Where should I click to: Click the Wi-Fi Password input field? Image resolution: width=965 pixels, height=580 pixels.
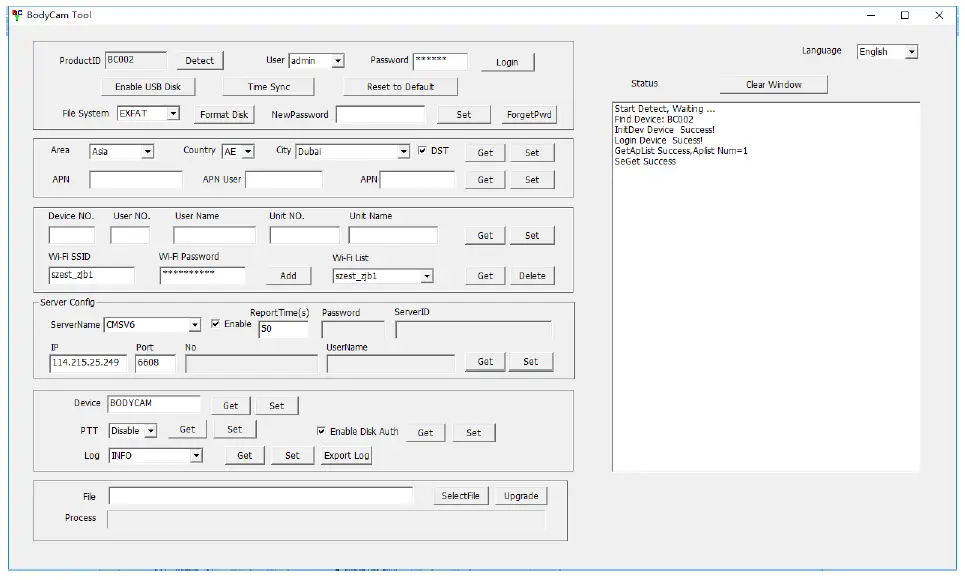pyautogui.click(x=202, y=275)
